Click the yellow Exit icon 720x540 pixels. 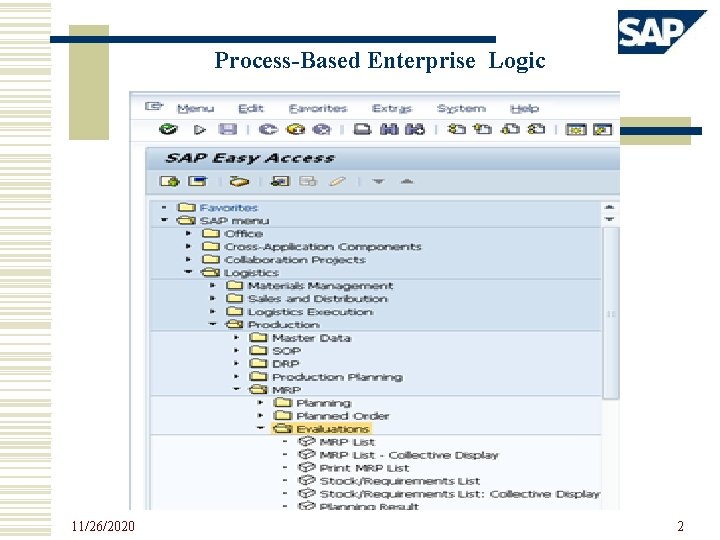pyautogui.click(x=295, y=130)
